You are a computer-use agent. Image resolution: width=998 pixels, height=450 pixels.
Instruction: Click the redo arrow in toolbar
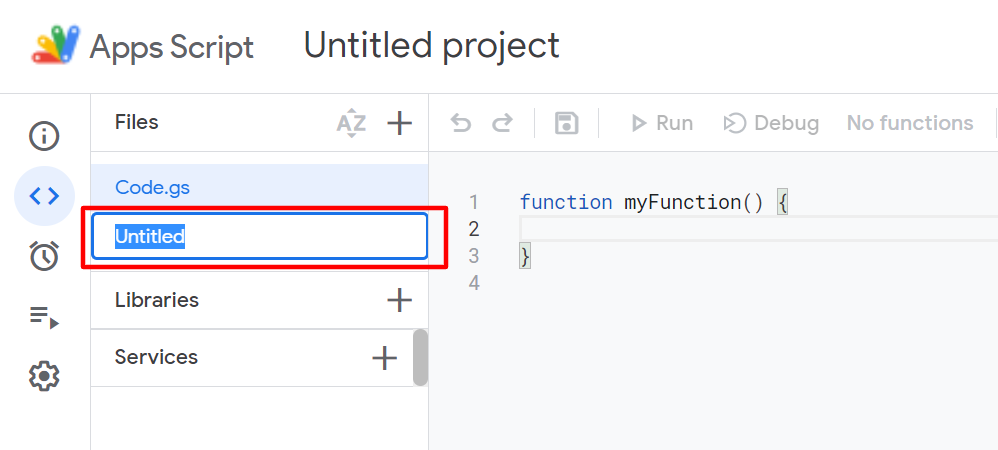click(502, 123)
